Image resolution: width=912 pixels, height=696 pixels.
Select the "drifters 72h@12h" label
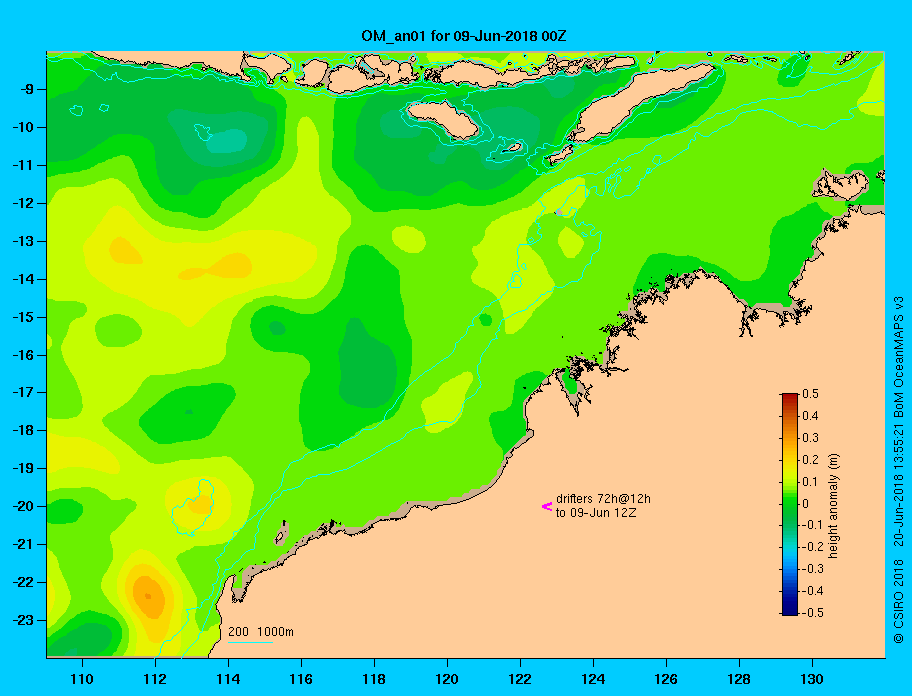603,499
